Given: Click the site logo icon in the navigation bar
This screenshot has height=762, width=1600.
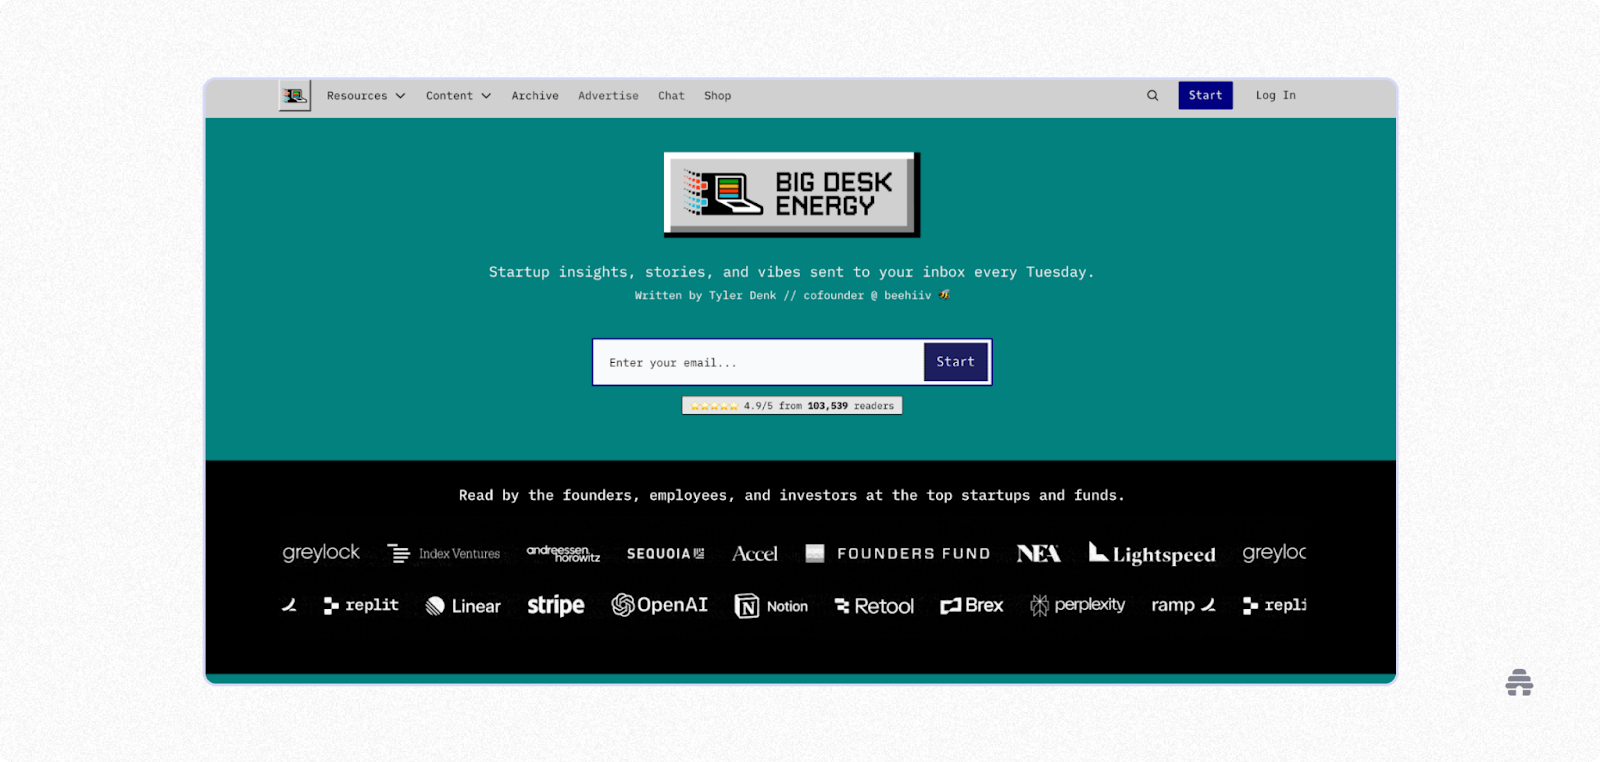Looking at the screenshot, I should click(294, 96).
